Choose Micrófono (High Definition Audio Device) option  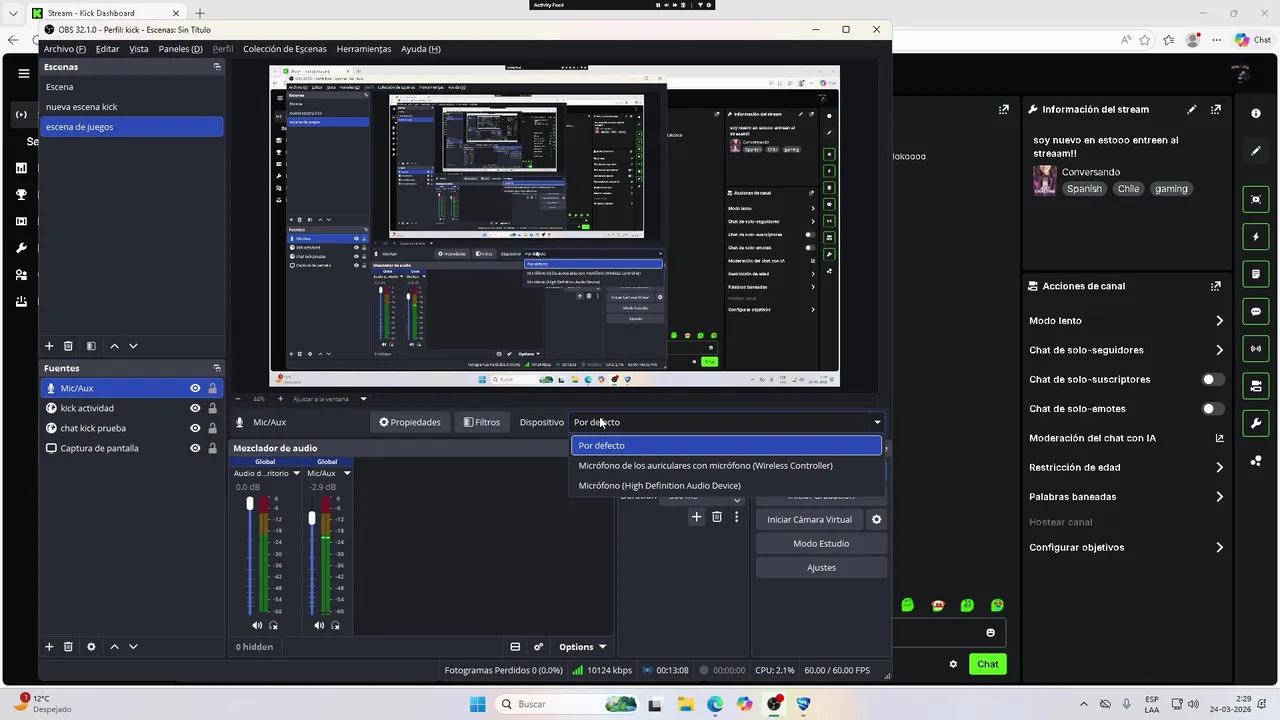tap(726, 486)
